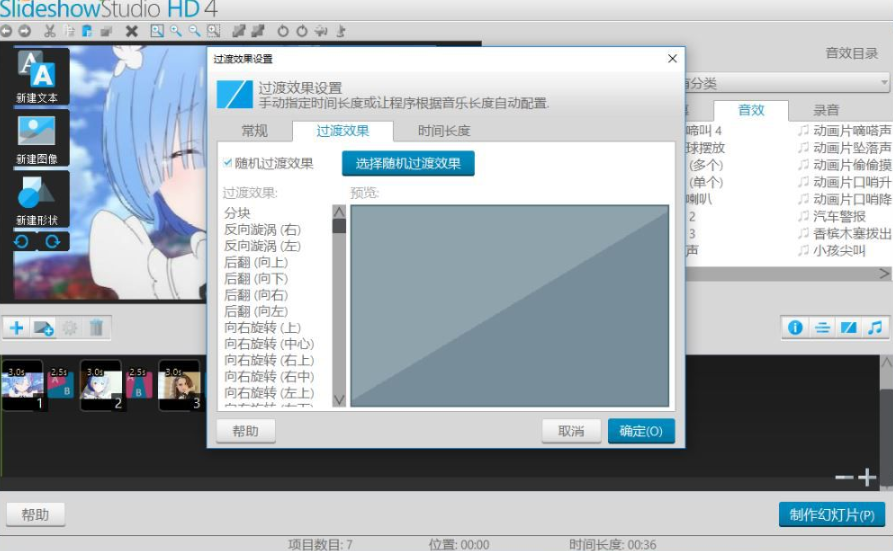Click transition between slides 2 and 3
The image size is (893, 551).
(140, 383)
